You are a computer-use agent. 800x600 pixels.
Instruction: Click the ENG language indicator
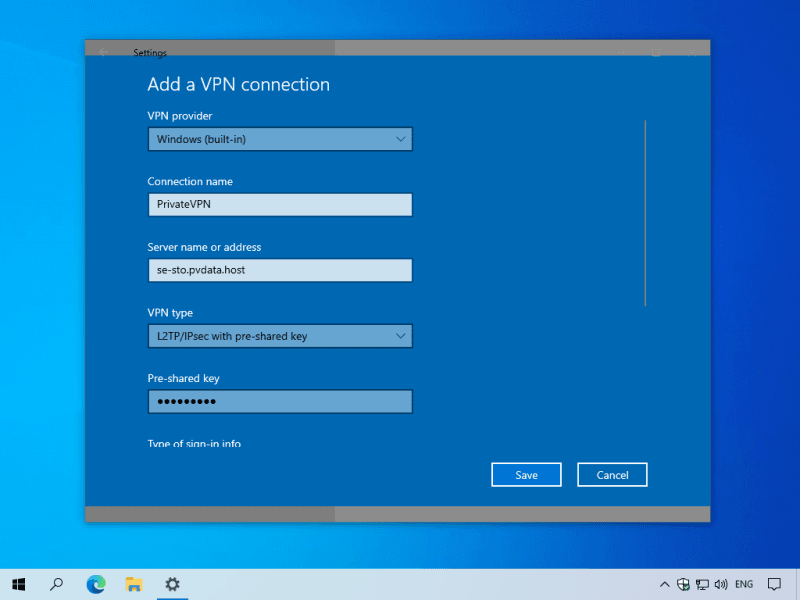744,584
